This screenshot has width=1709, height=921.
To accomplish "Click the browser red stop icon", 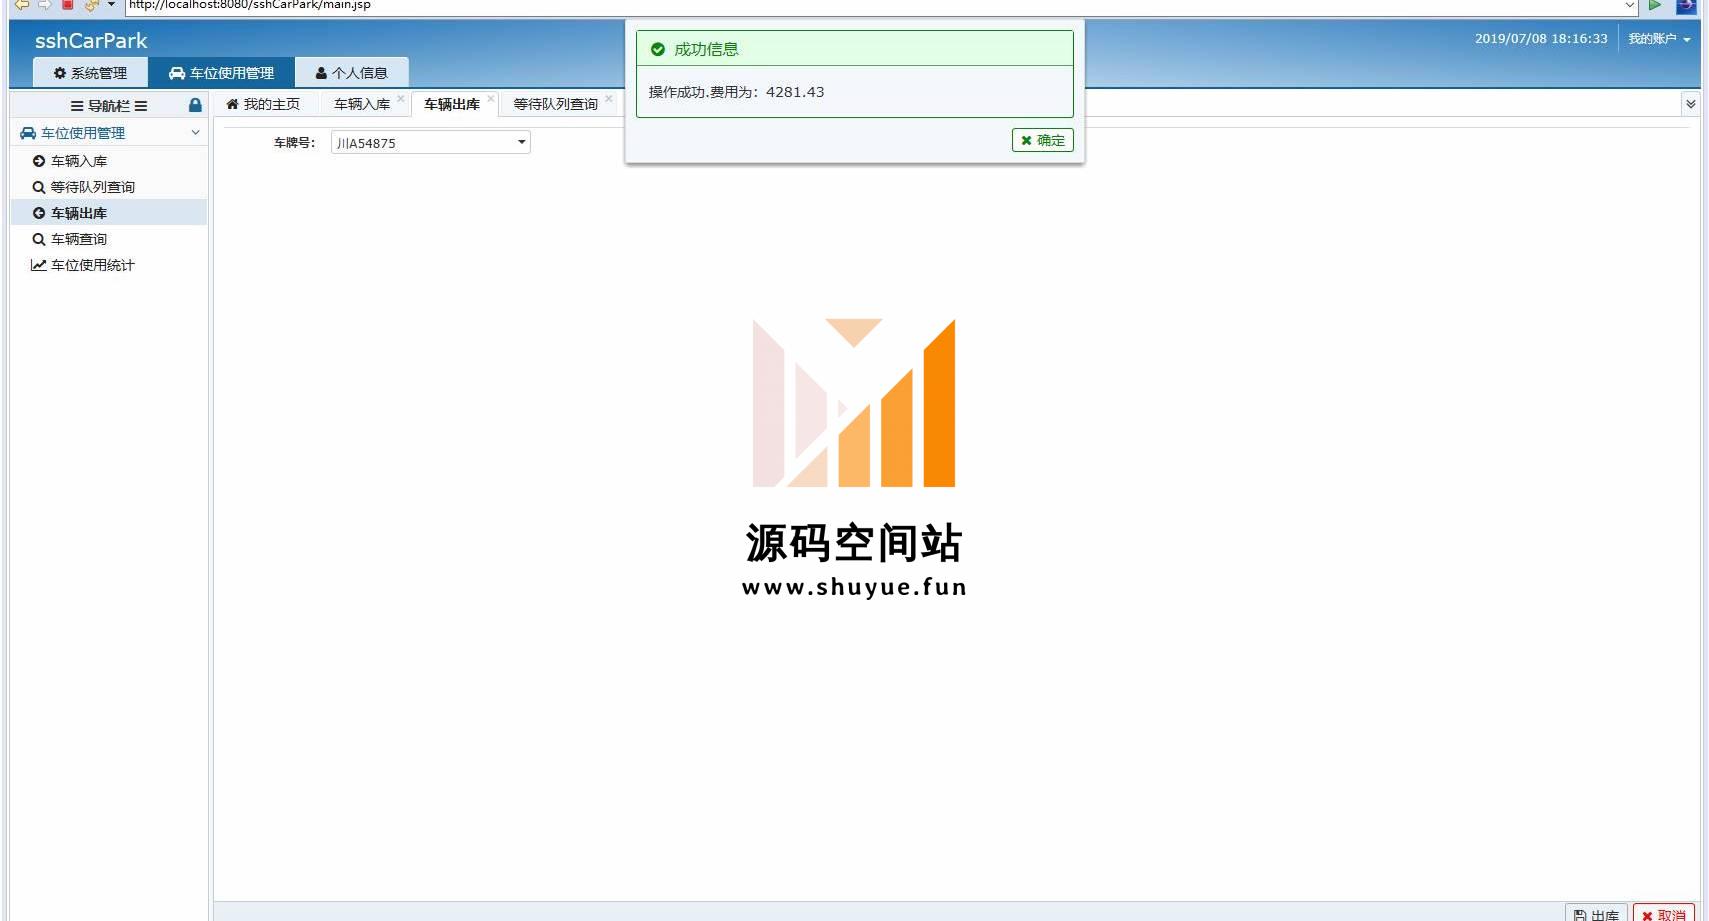I will [x=68, y=5].
